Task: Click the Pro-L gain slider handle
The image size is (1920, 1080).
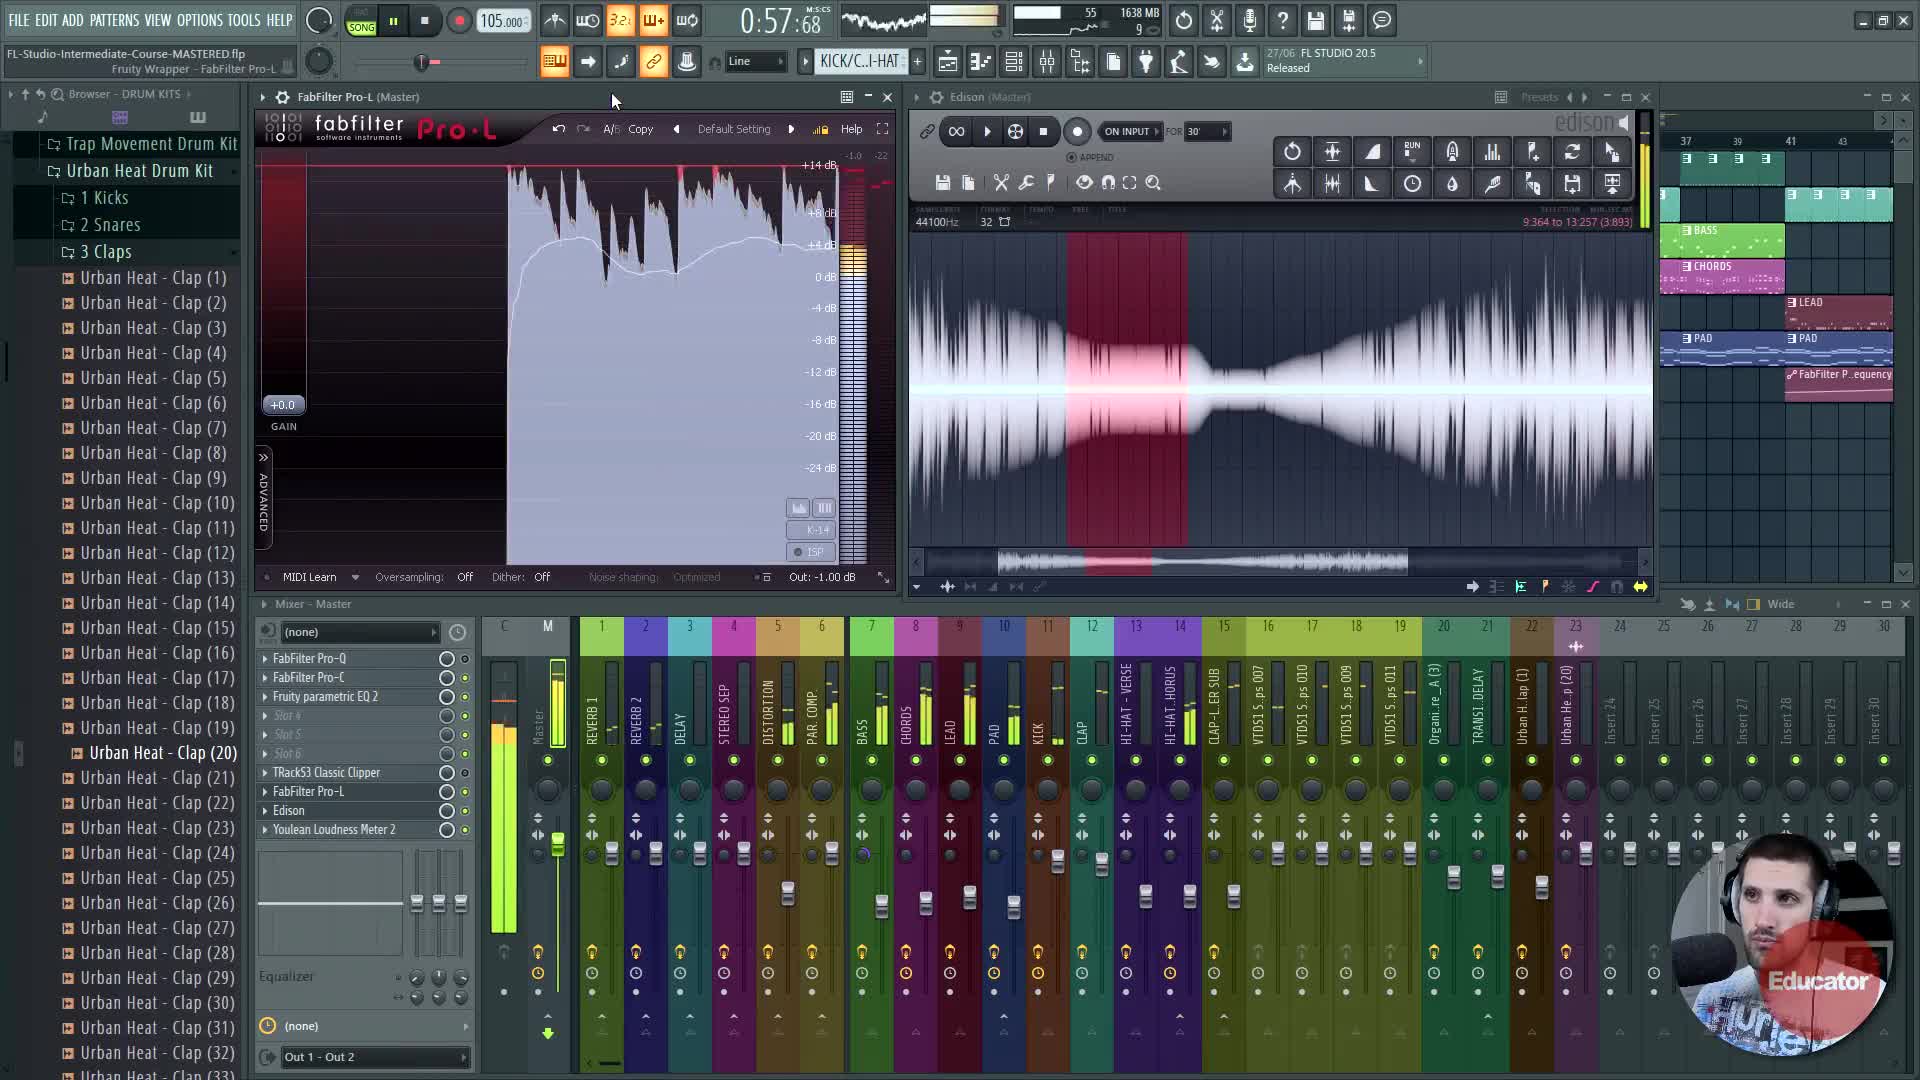Action: (283, 405)
